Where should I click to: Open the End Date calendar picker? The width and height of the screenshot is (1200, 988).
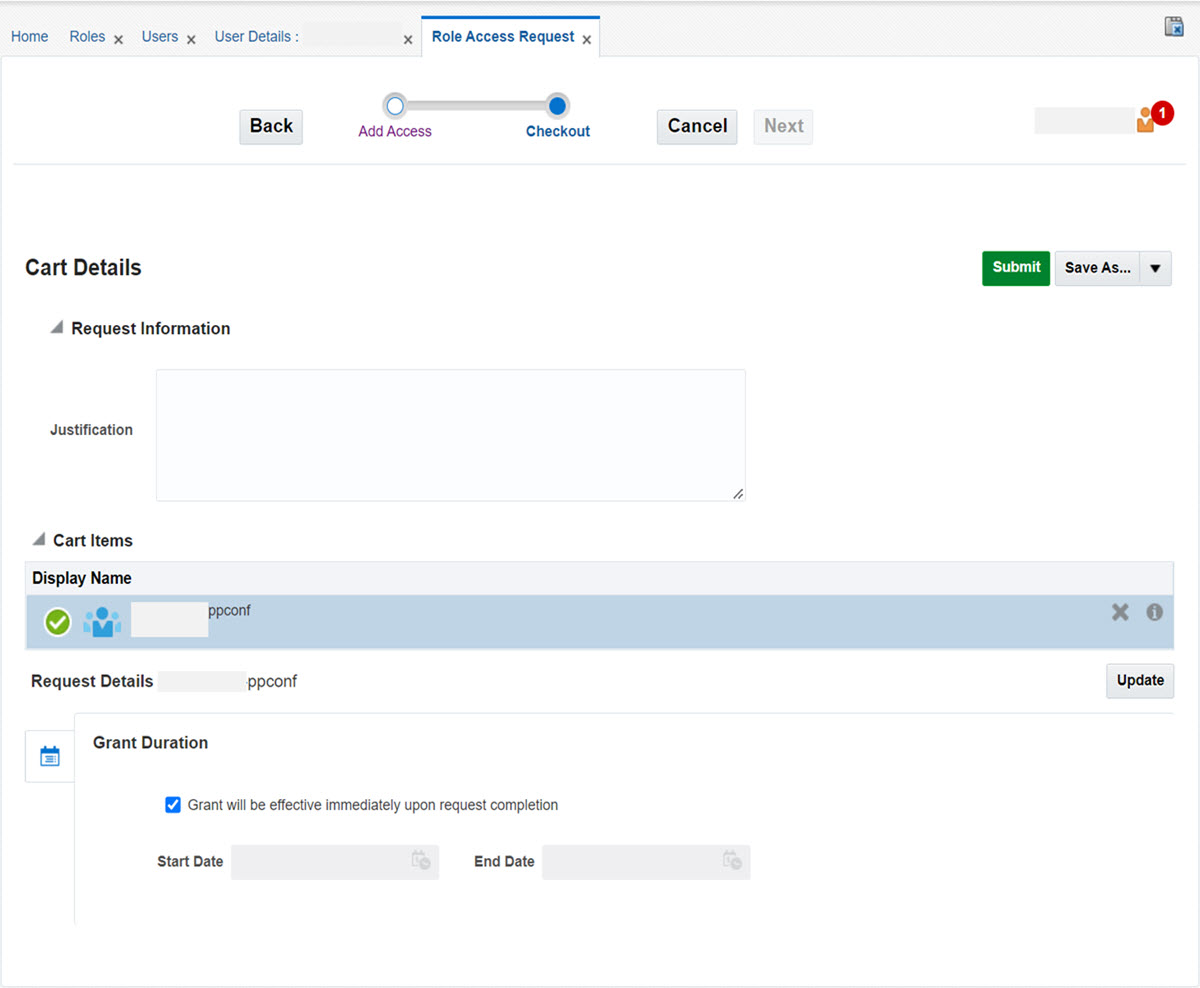coord(731,862)
